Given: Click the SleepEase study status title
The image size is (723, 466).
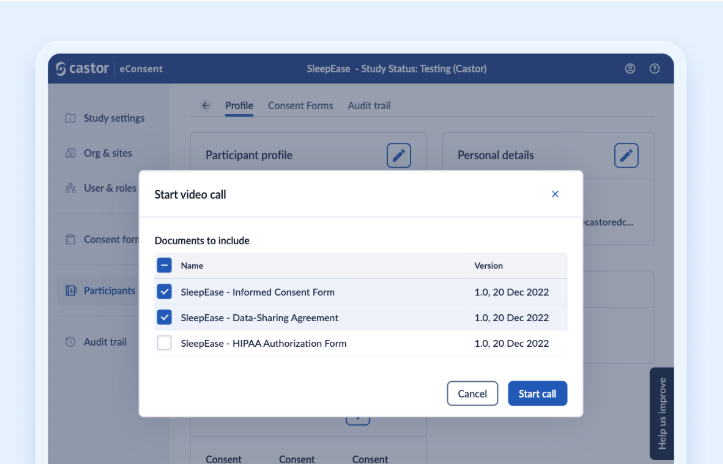Looking at the screenshot, I should (397, 69).
